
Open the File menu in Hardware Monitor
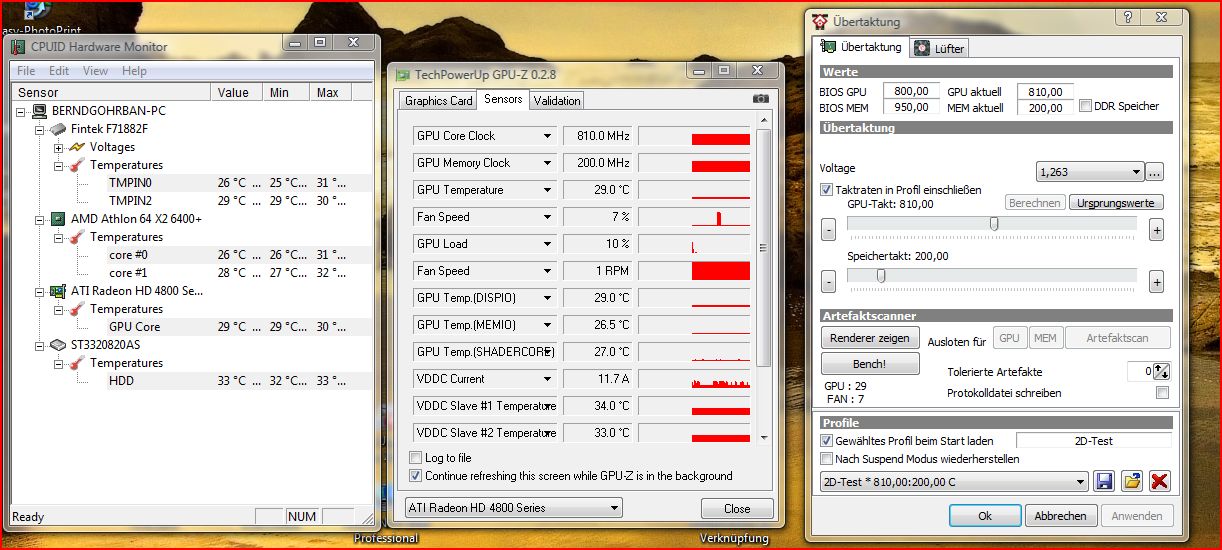click(26, 71)
